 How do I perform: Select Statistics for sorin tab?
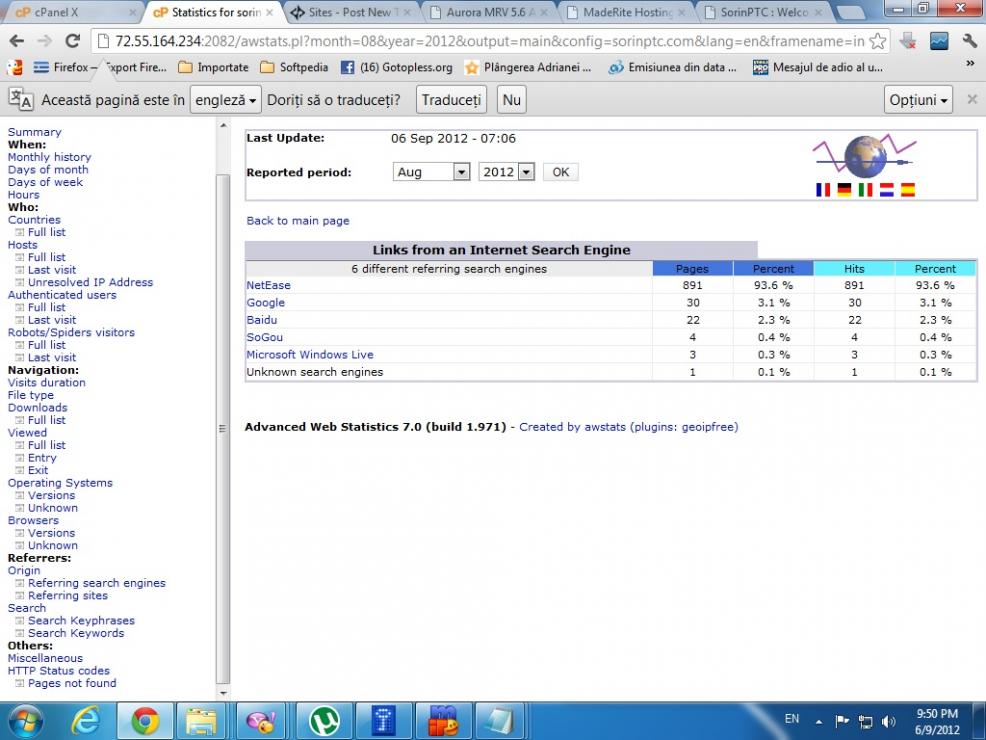tap(213, 12)
